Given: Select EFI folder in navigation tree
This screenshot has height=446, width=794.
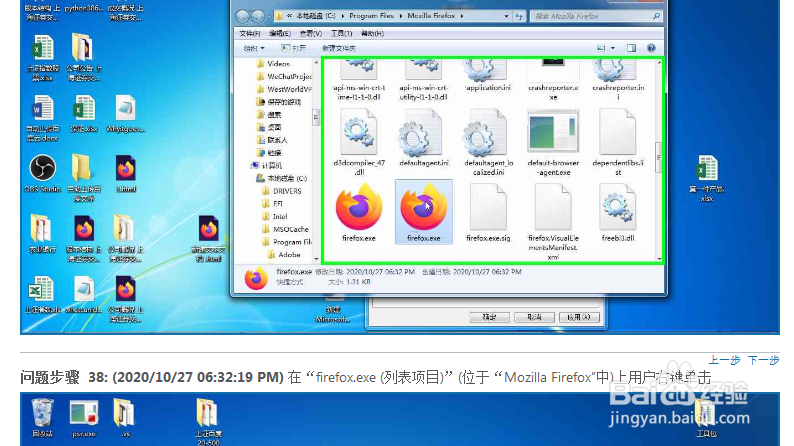Looking at the screenshot, I should tap(272, 204).
